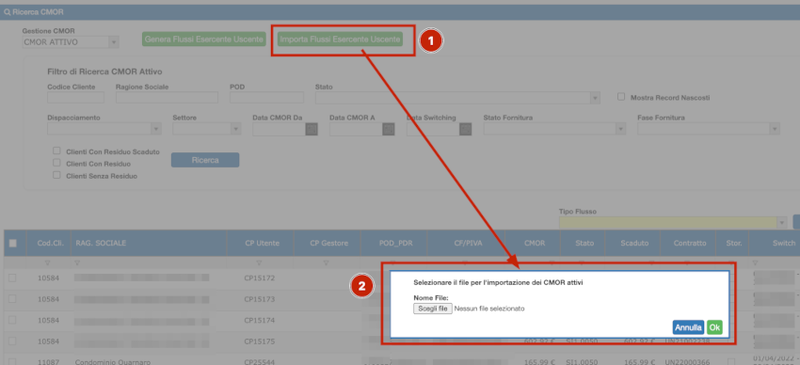Open the Tipo Flusso dropdown

pyautogui.click(x=782, y=223)
